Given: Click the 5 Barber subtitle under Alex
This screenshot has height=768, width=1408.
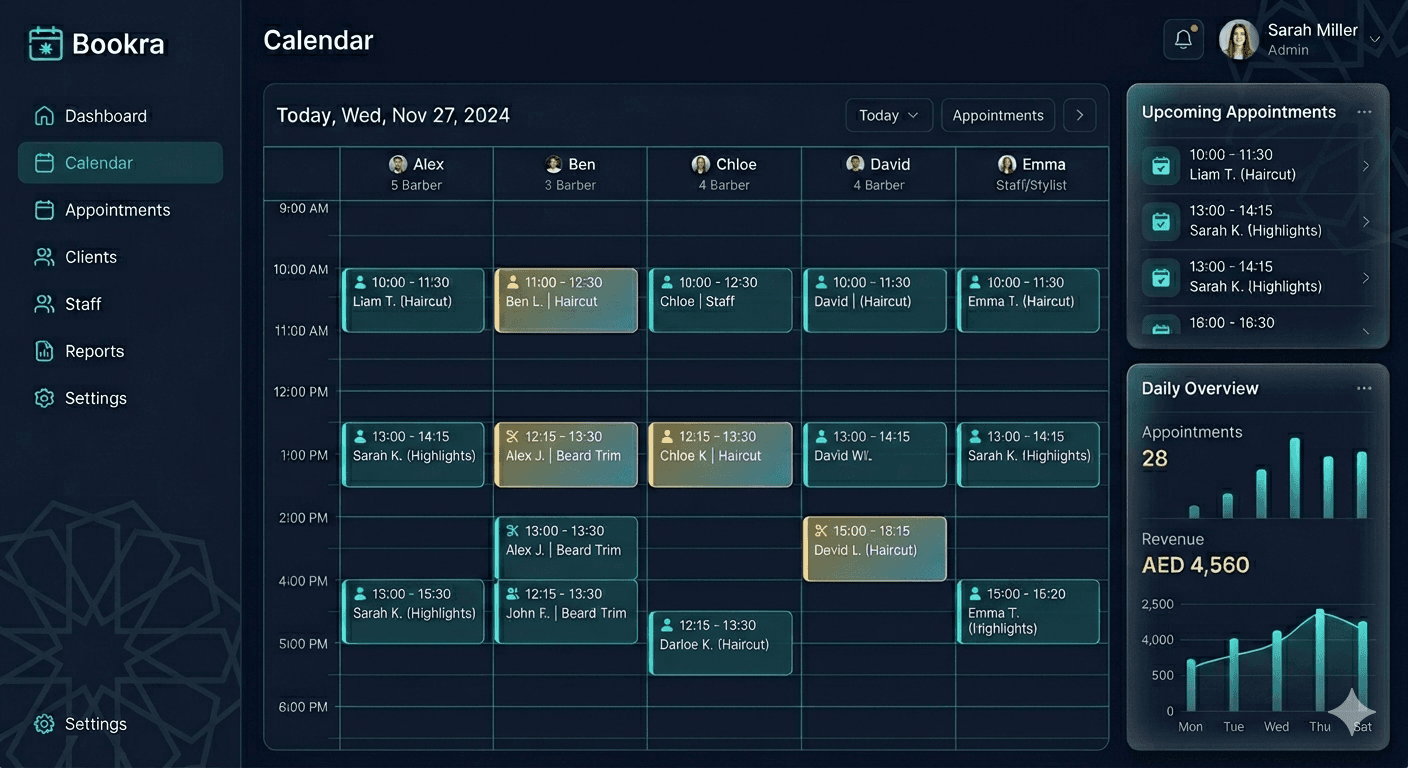Looking at the screenshot, I should [x=416, y=185].
